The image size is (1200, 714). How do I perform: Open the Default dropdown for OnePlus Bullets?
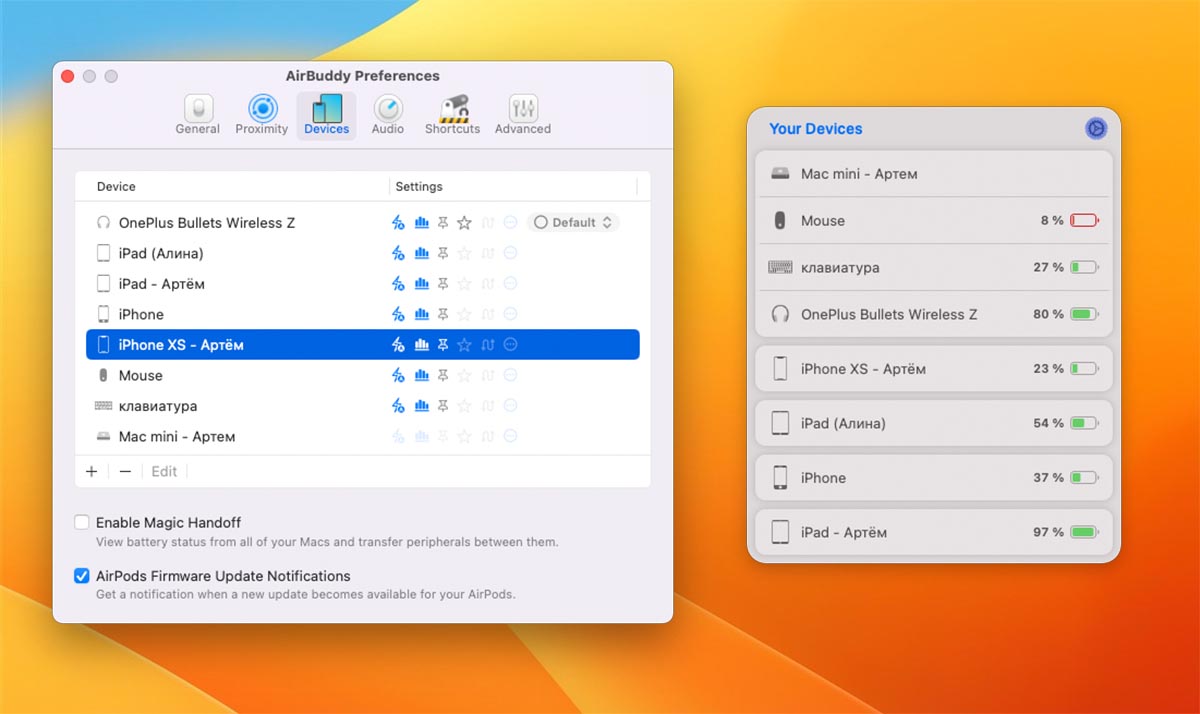pyautogui.click(x=573, y=223)
